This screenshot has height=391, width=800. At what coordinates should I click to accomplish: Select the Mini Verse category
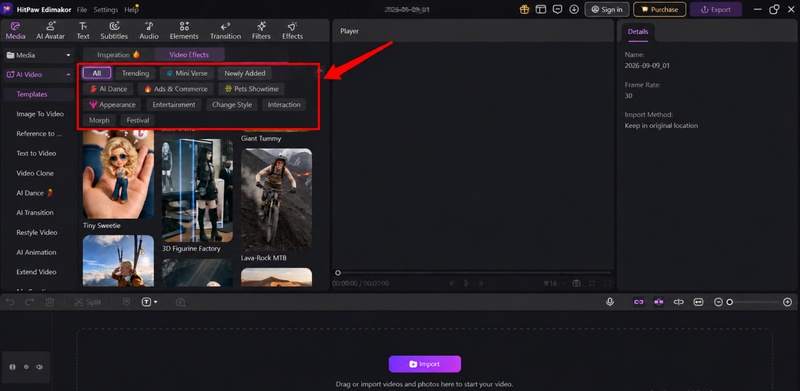(187, 74)
